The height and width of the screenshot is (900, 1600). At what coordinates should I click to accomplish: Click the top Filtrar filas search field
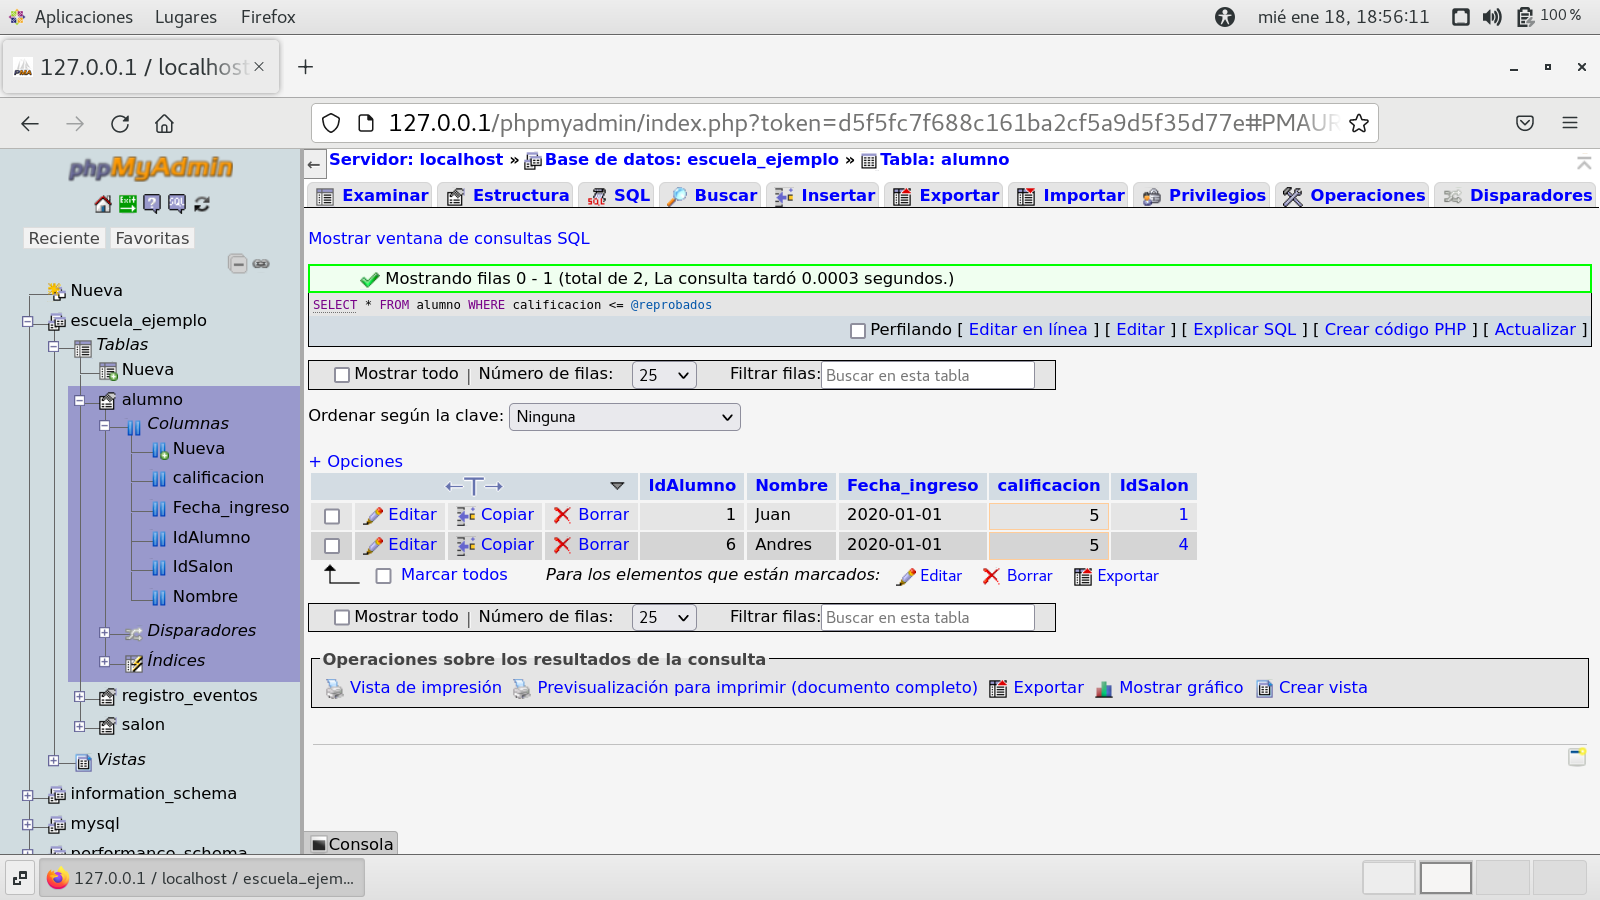[x=927, y=376]
